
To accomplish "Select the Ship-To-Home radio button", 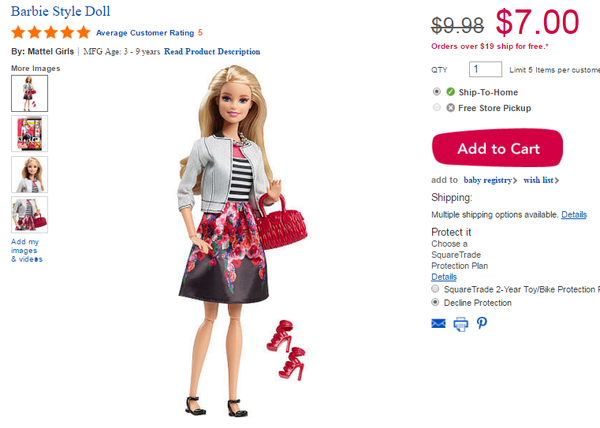I will tap(436, 91).
